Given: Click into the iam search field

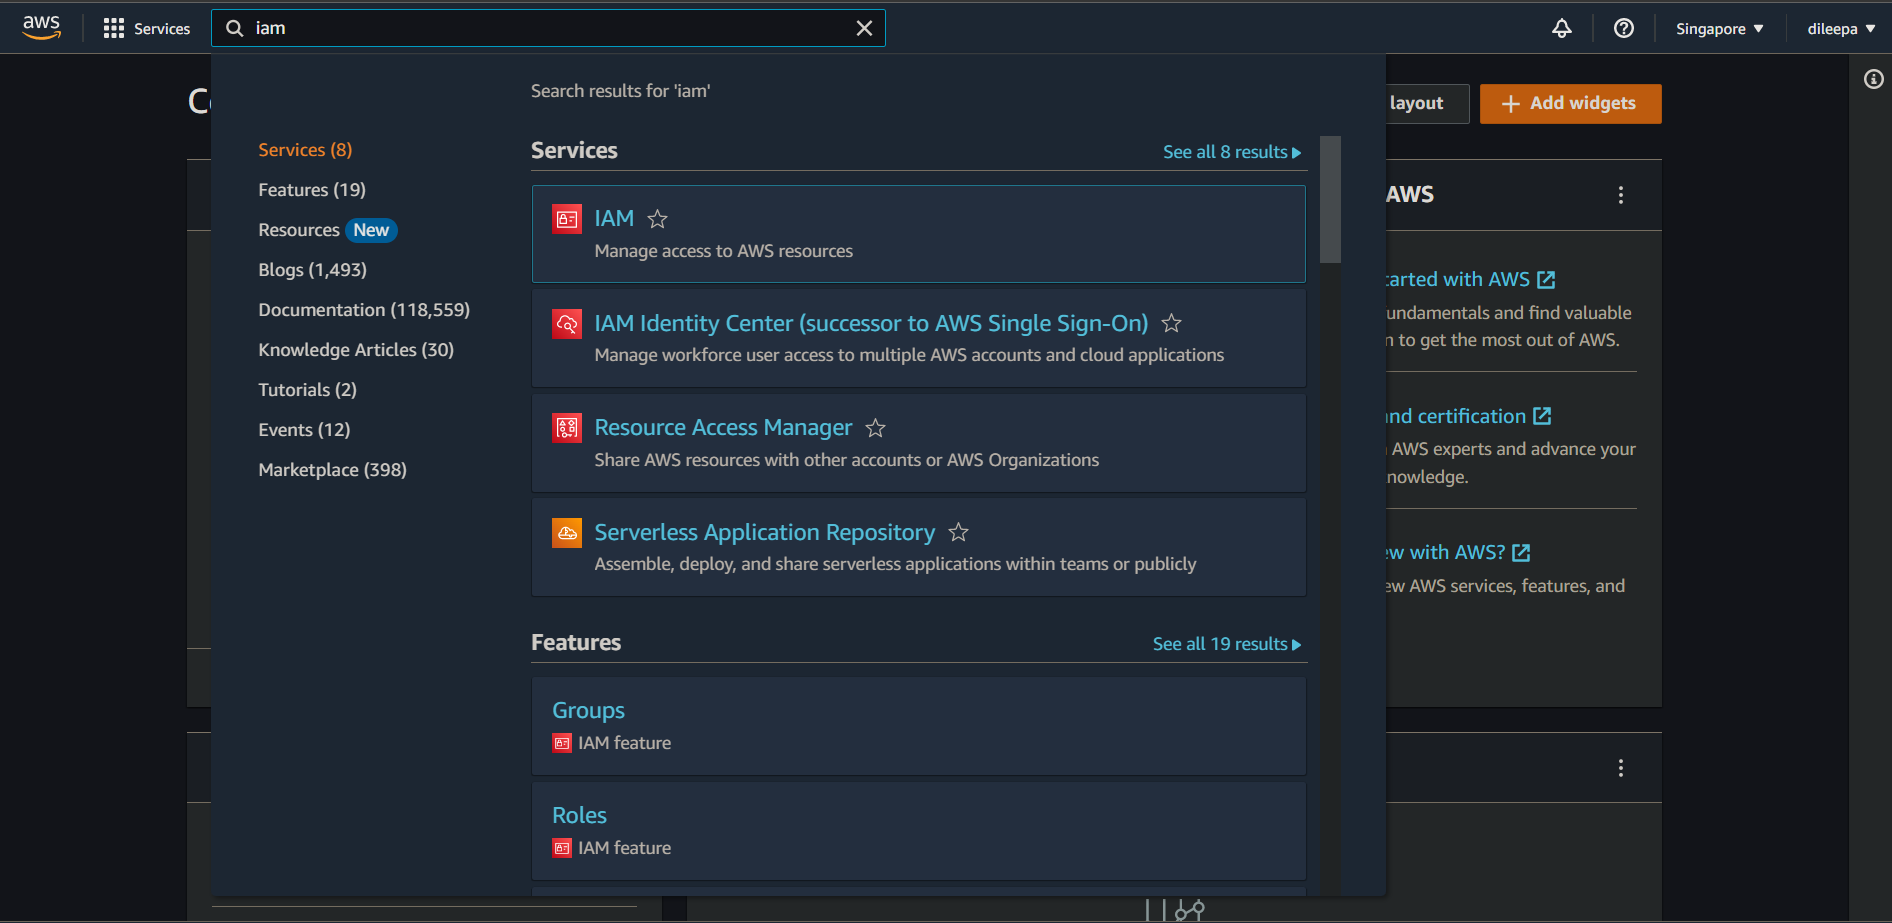Looking at the screenshot, I should click(x=548, y=28).
